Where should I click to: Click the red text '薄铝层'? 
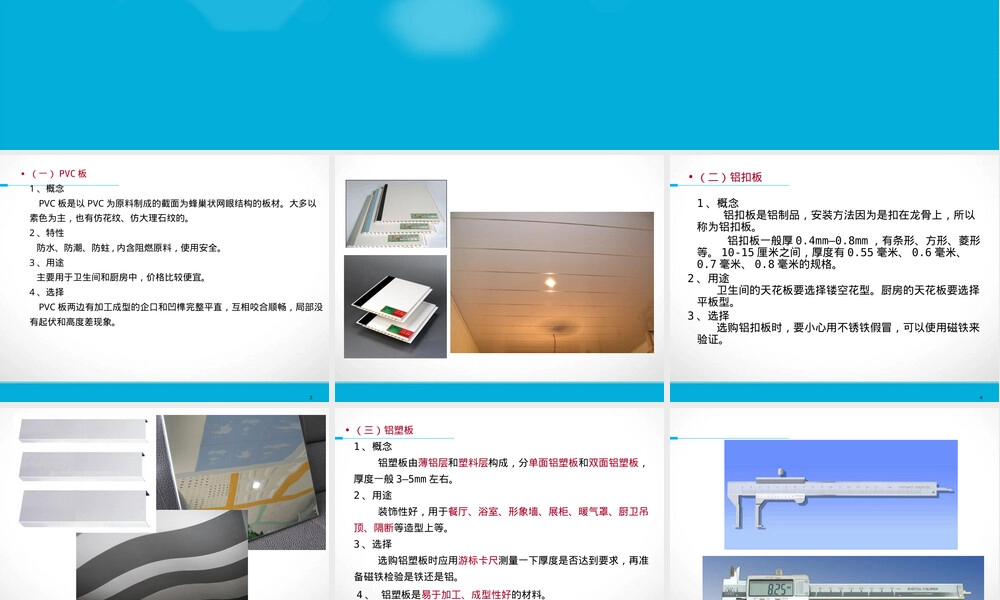[x=432, y=463]
